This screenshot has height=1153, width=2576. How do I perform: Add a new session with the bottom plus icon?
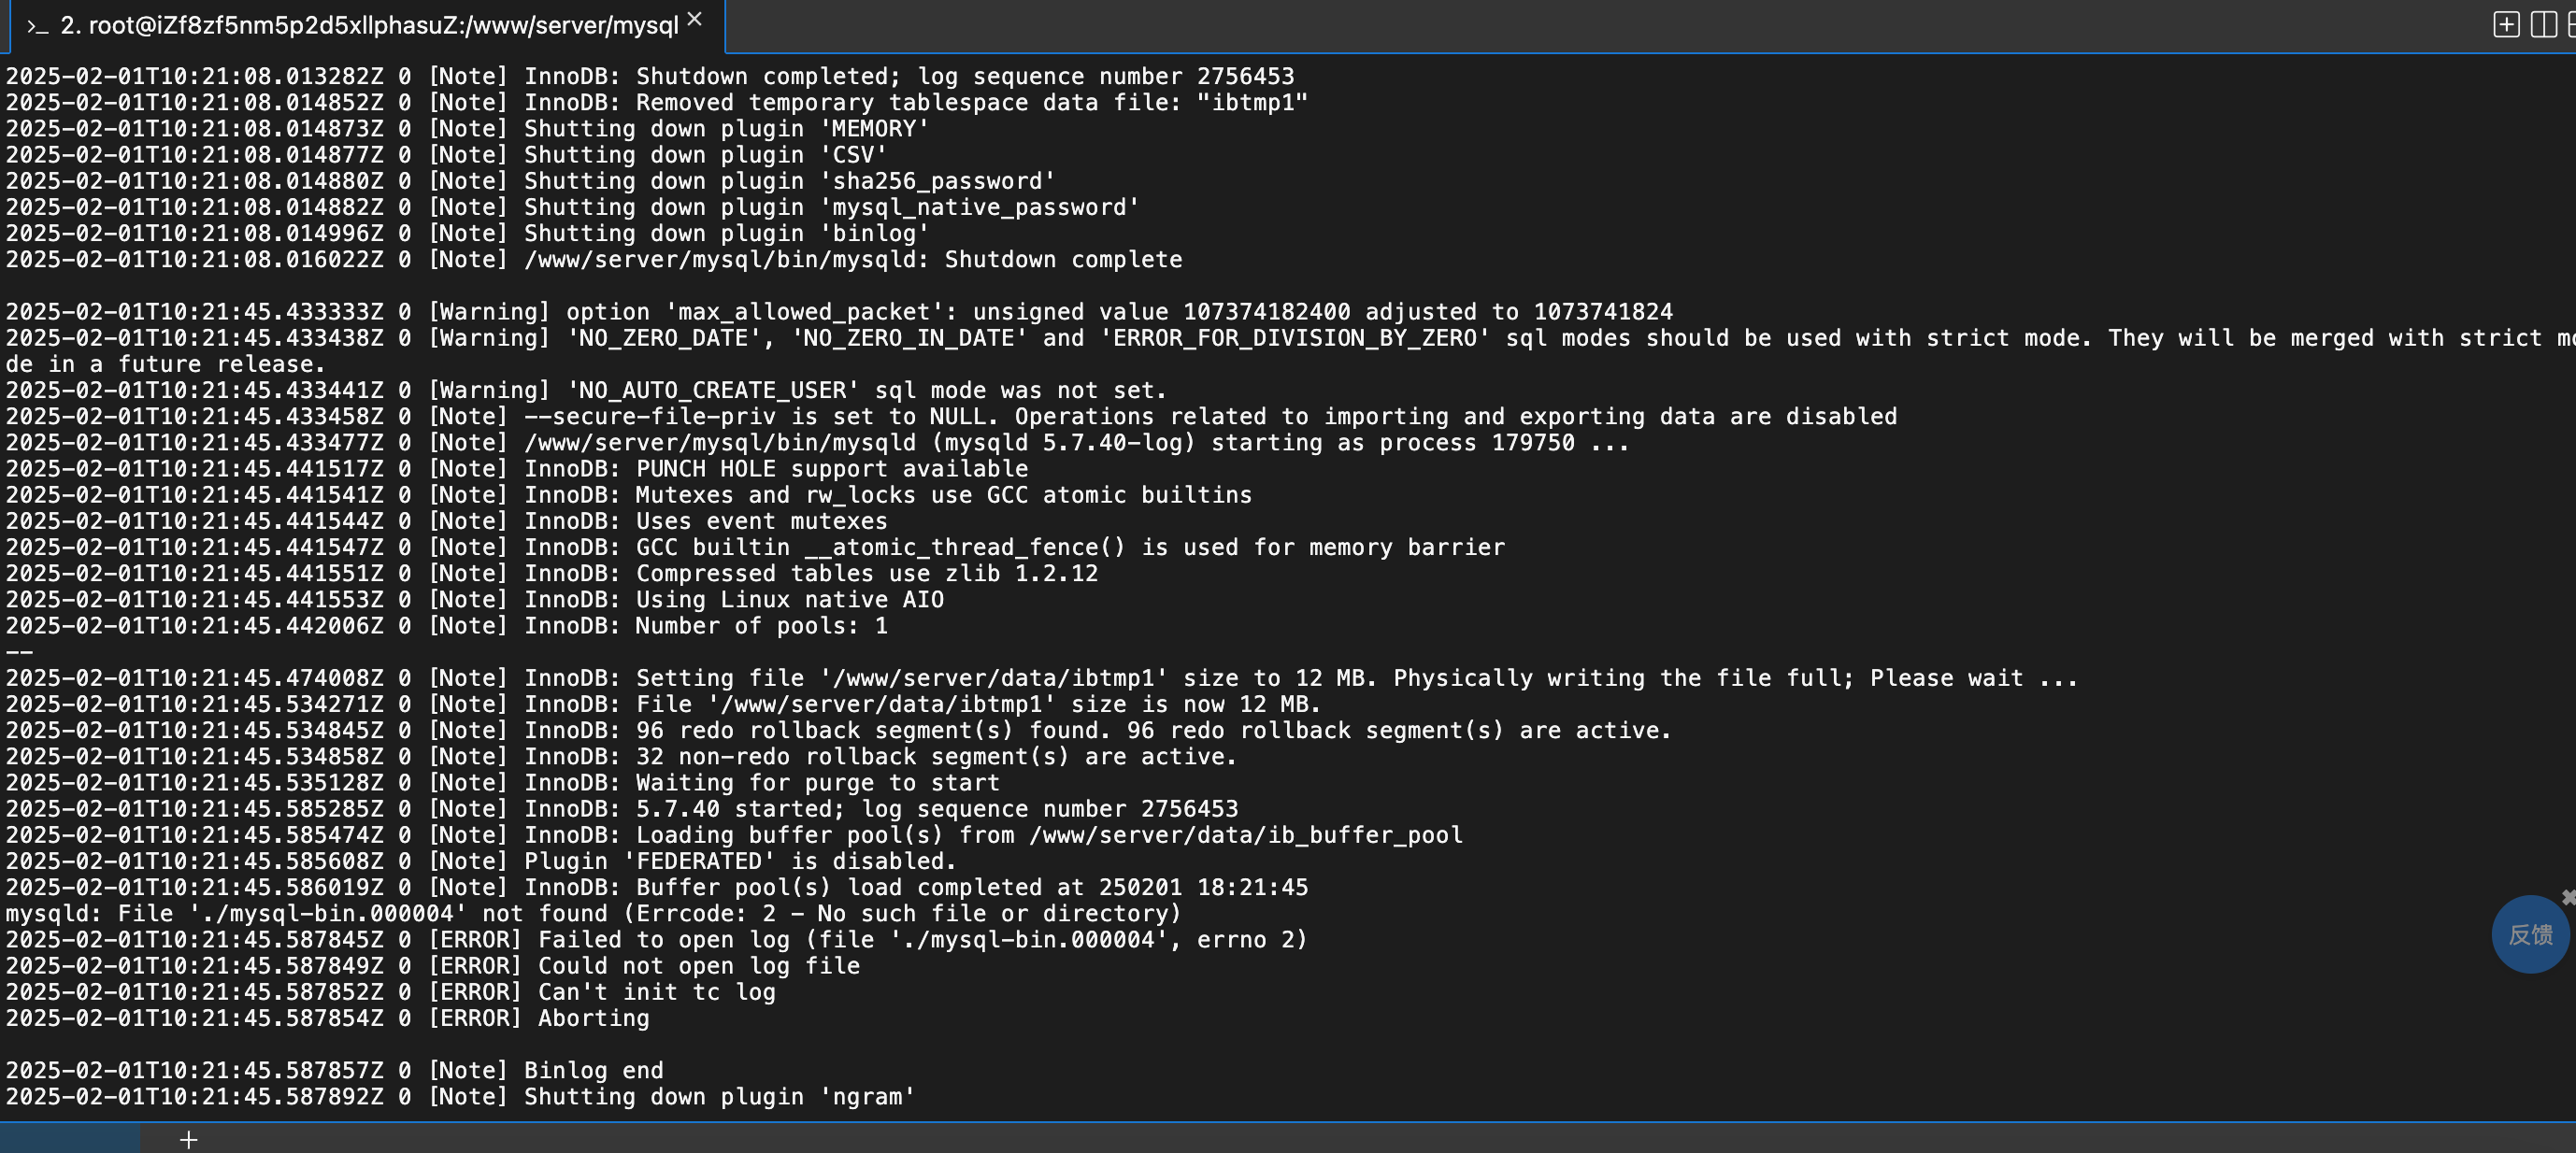[188, 1139]
